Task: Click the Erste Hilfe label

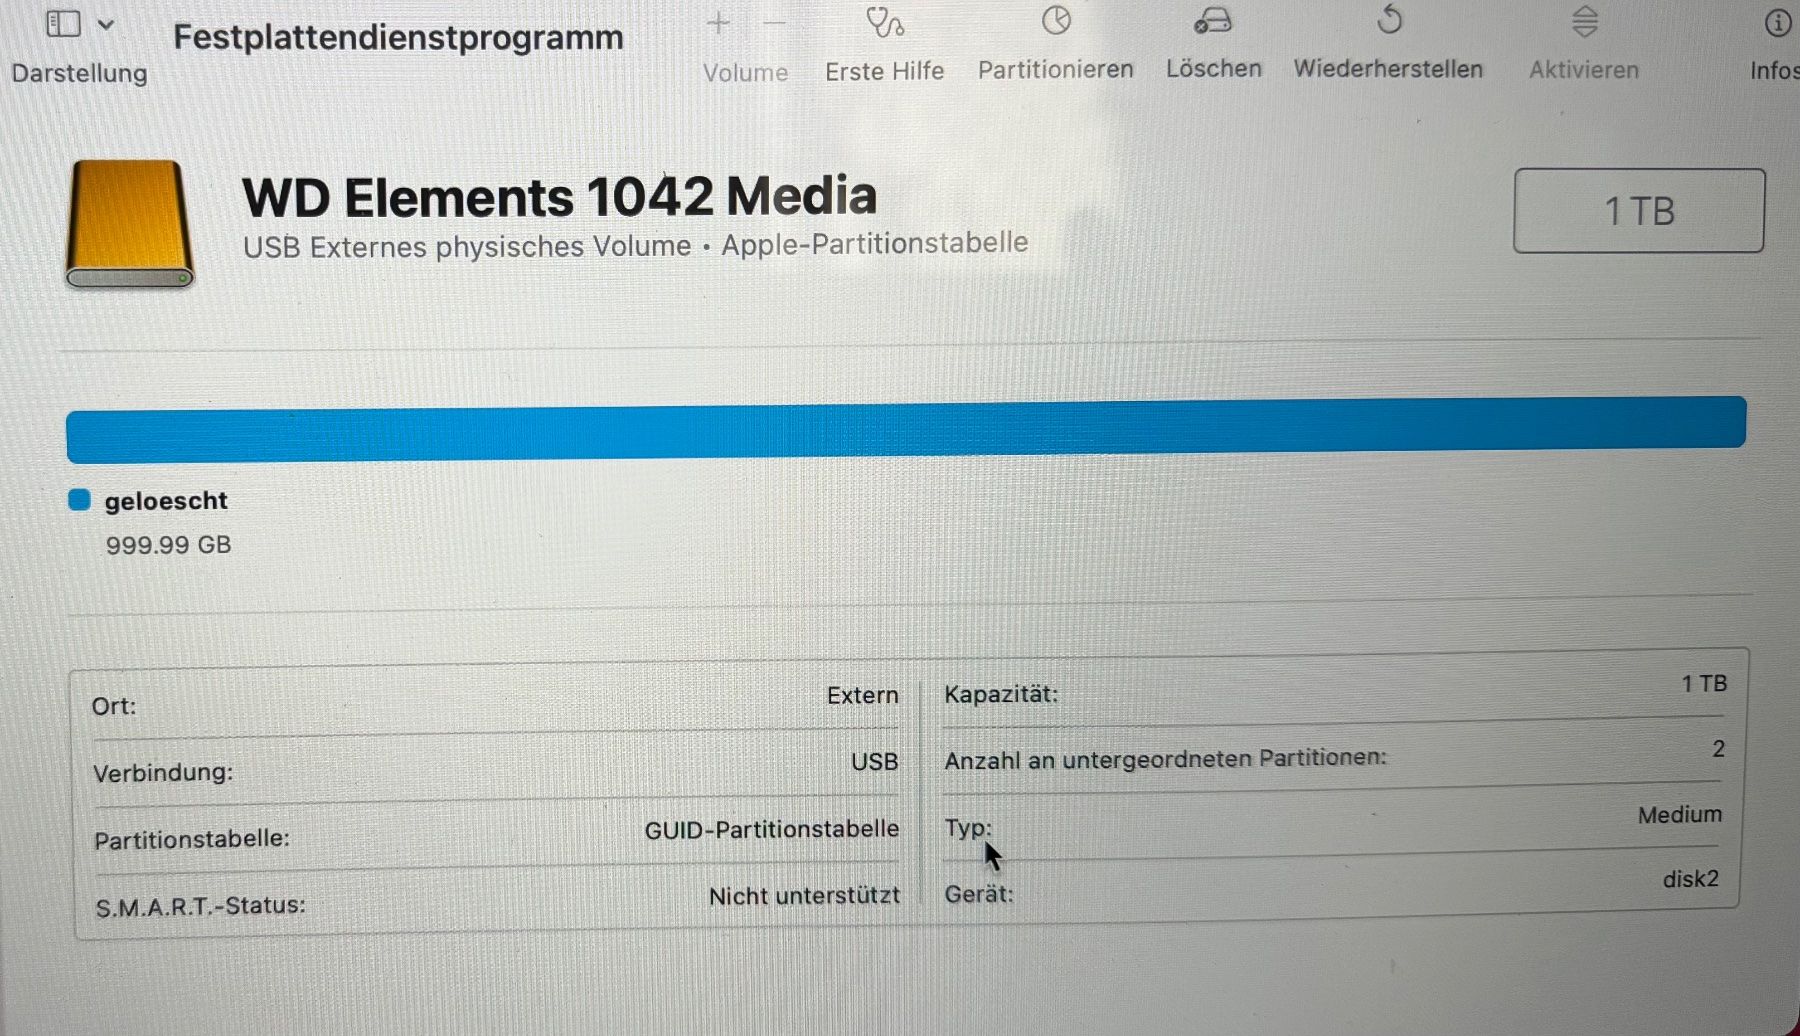Action: (x=884, y=71)
